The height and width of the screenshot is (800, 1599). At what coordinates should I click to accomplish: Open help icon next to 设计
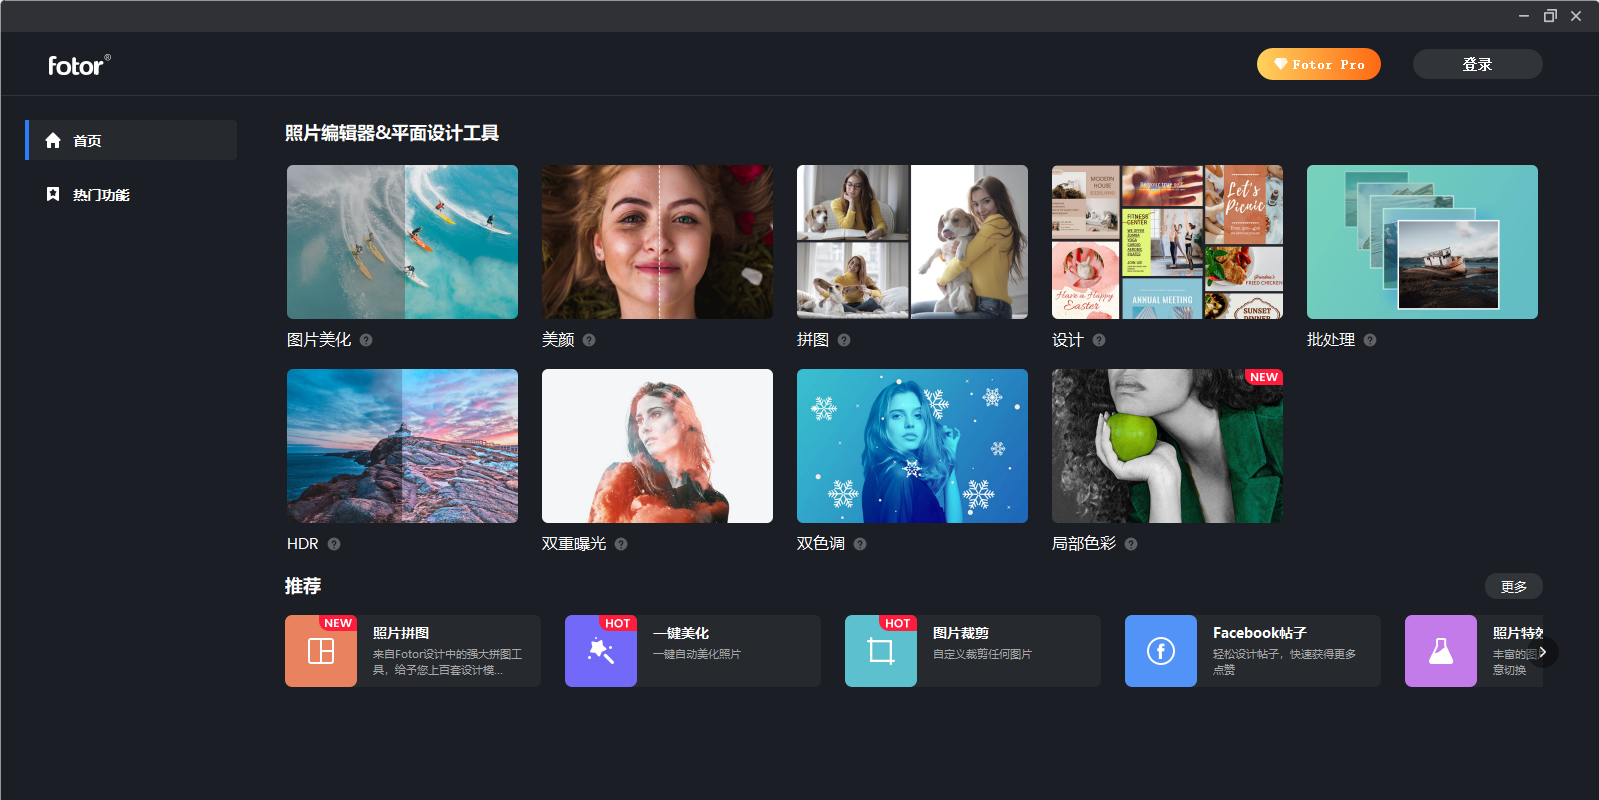pyautogui.click(x=1099, y=340)
